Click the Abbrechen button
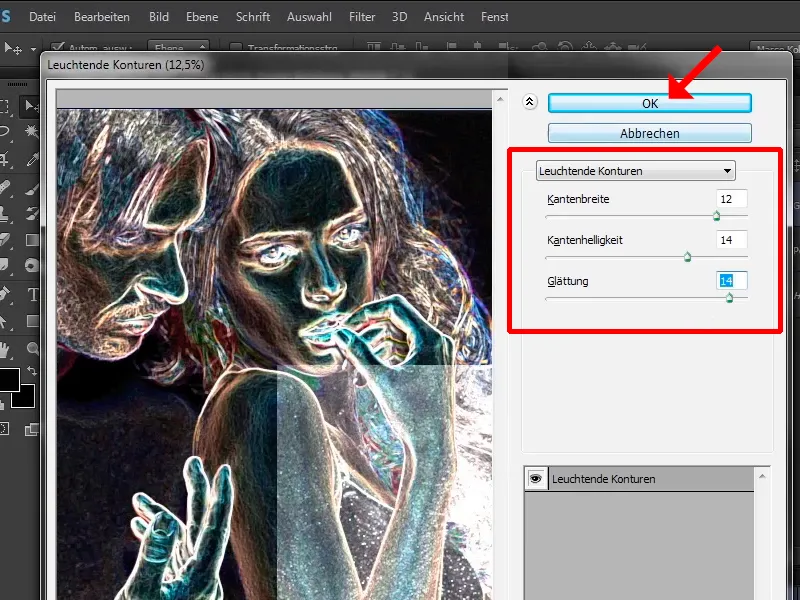 [649, 133]
